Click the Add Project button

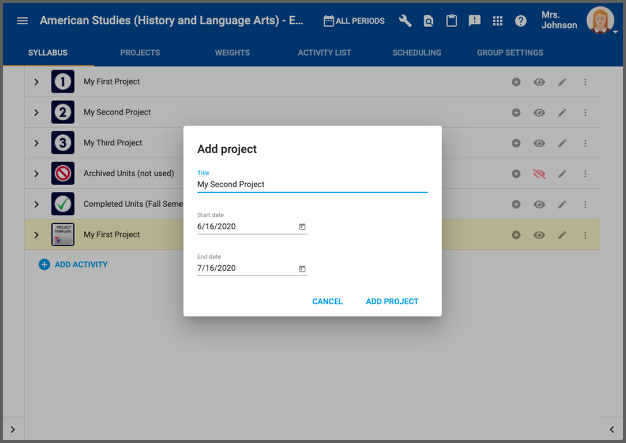click(x=392, y=301)
